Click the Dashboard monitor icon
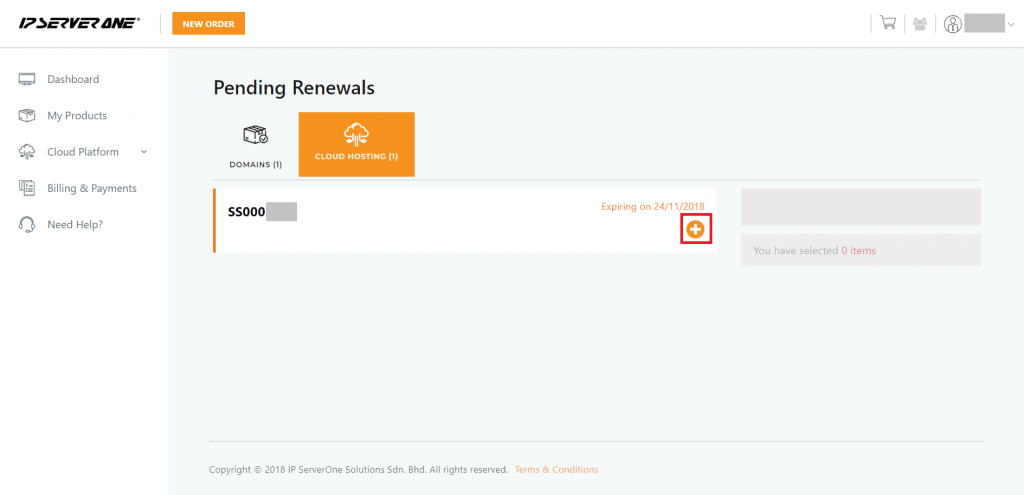The image size is (1024, 495). coord(27,80)
